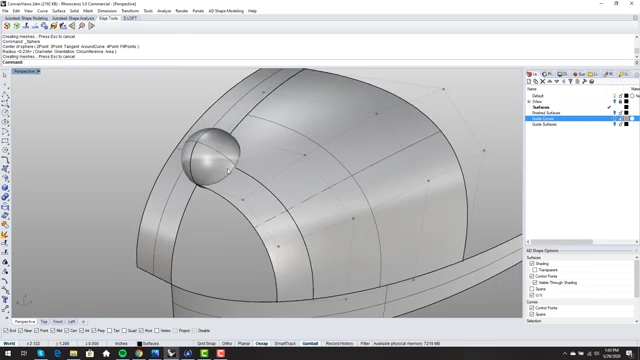Toggle Record History in status bar
Image resolution: width=640 pixels, height=360 pixels.
(339, 344)
